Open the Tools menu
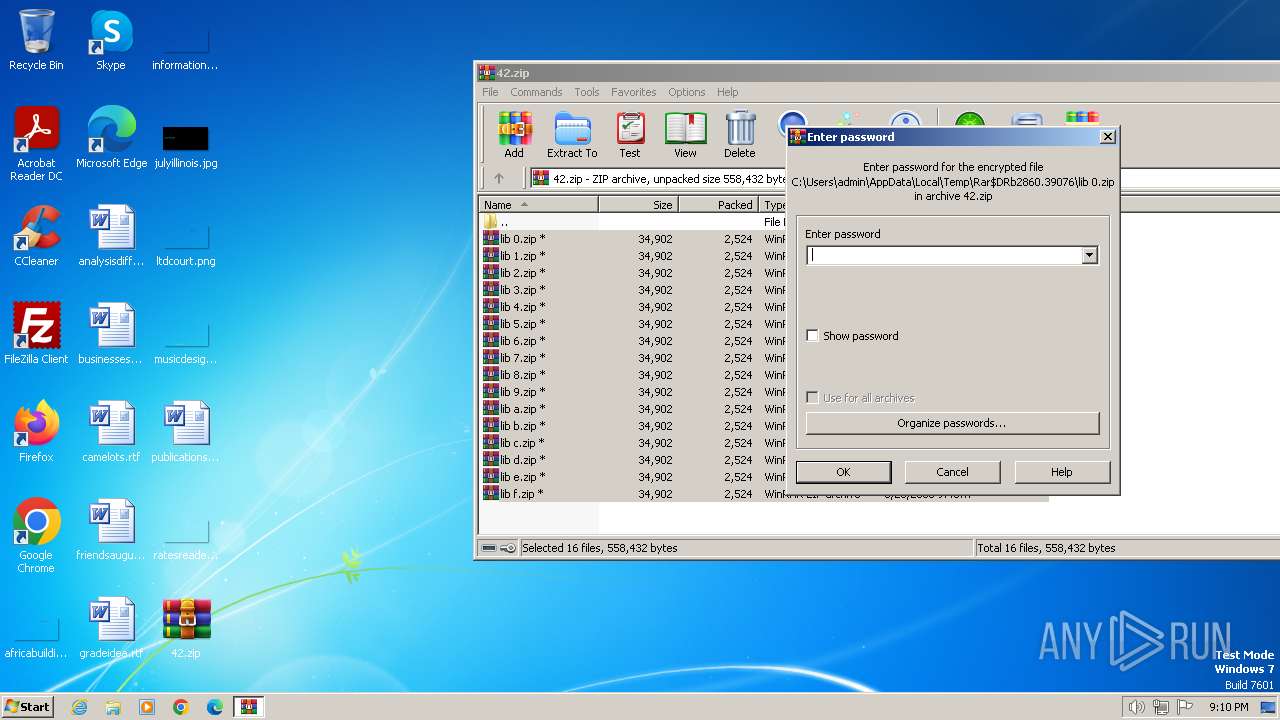The height and width of the screenshot is (720, 1280). [587, 92]
